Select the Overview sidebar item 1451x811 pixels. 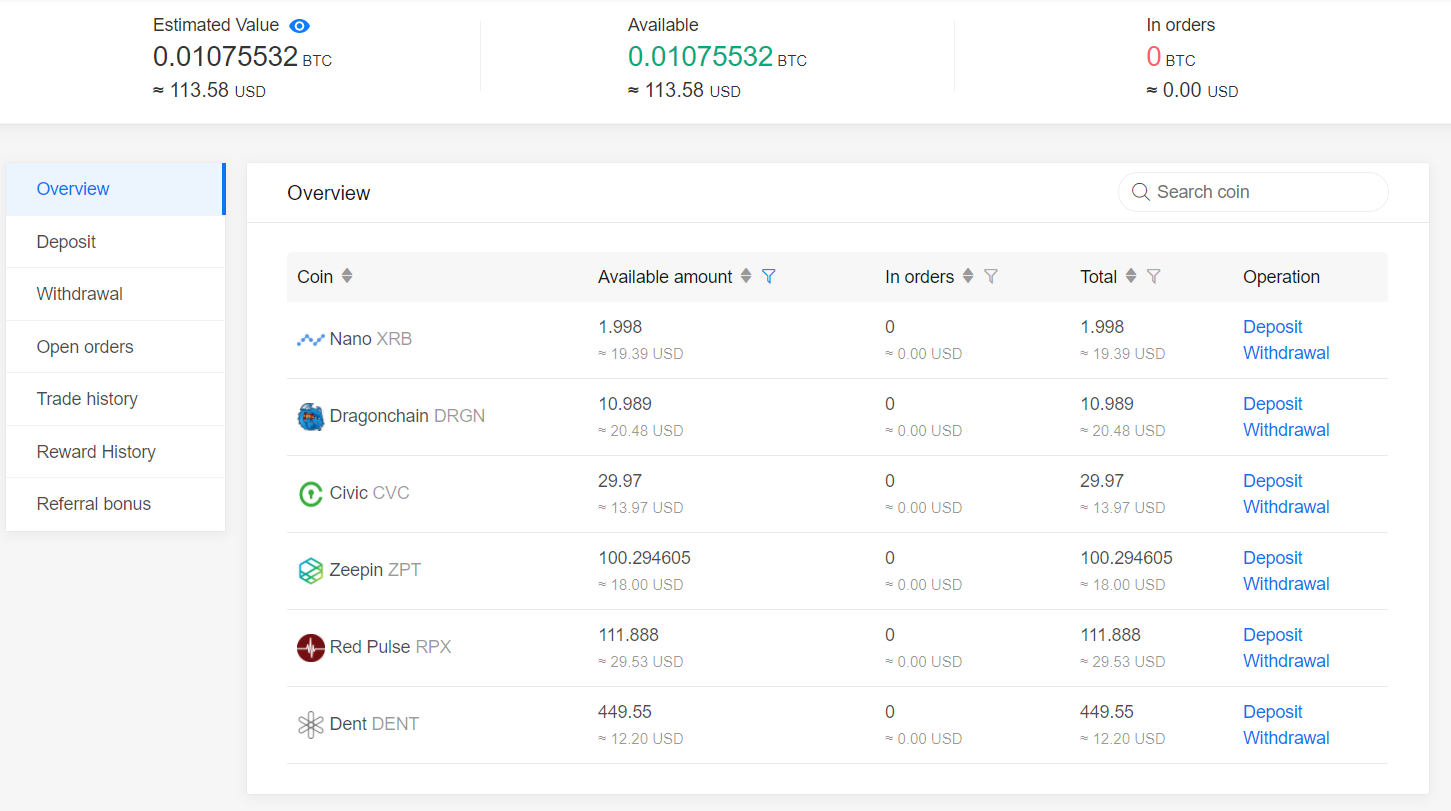(115, 189)
